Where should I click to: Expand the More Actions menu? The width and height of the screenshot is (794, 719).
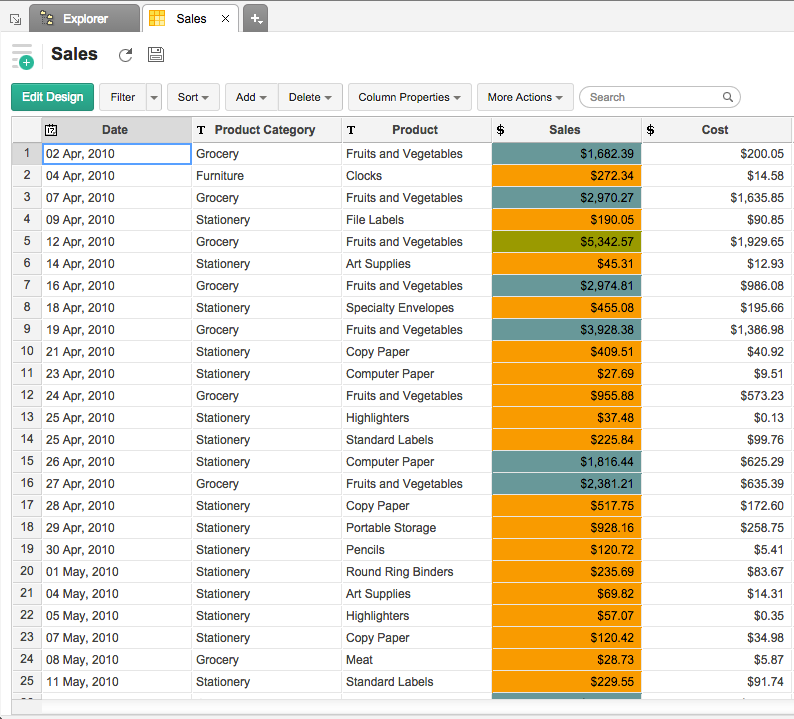click(525, 97)
